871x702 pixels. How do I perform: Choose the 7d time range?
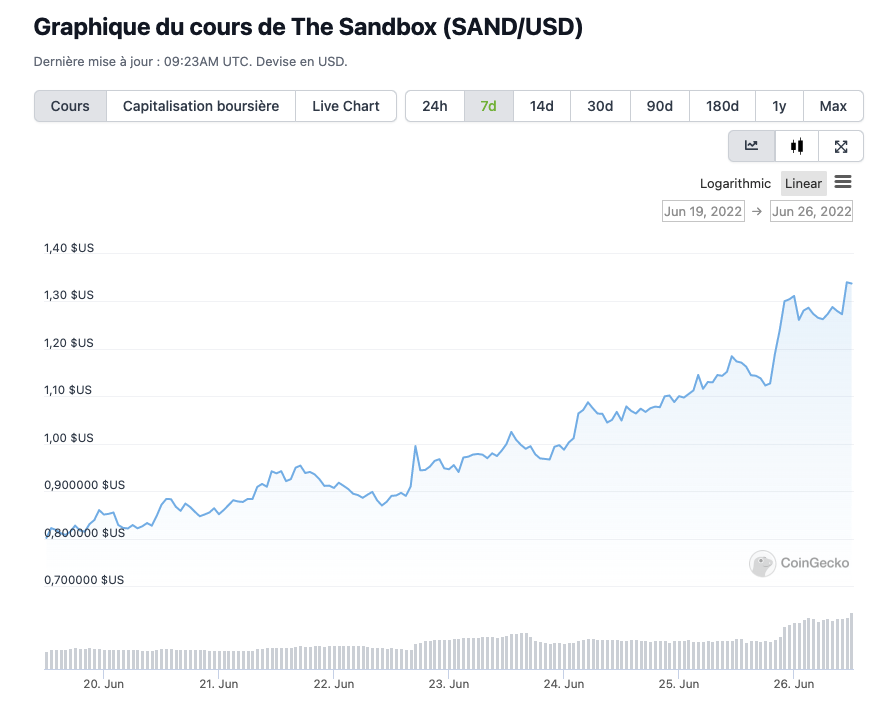(489, 106)
